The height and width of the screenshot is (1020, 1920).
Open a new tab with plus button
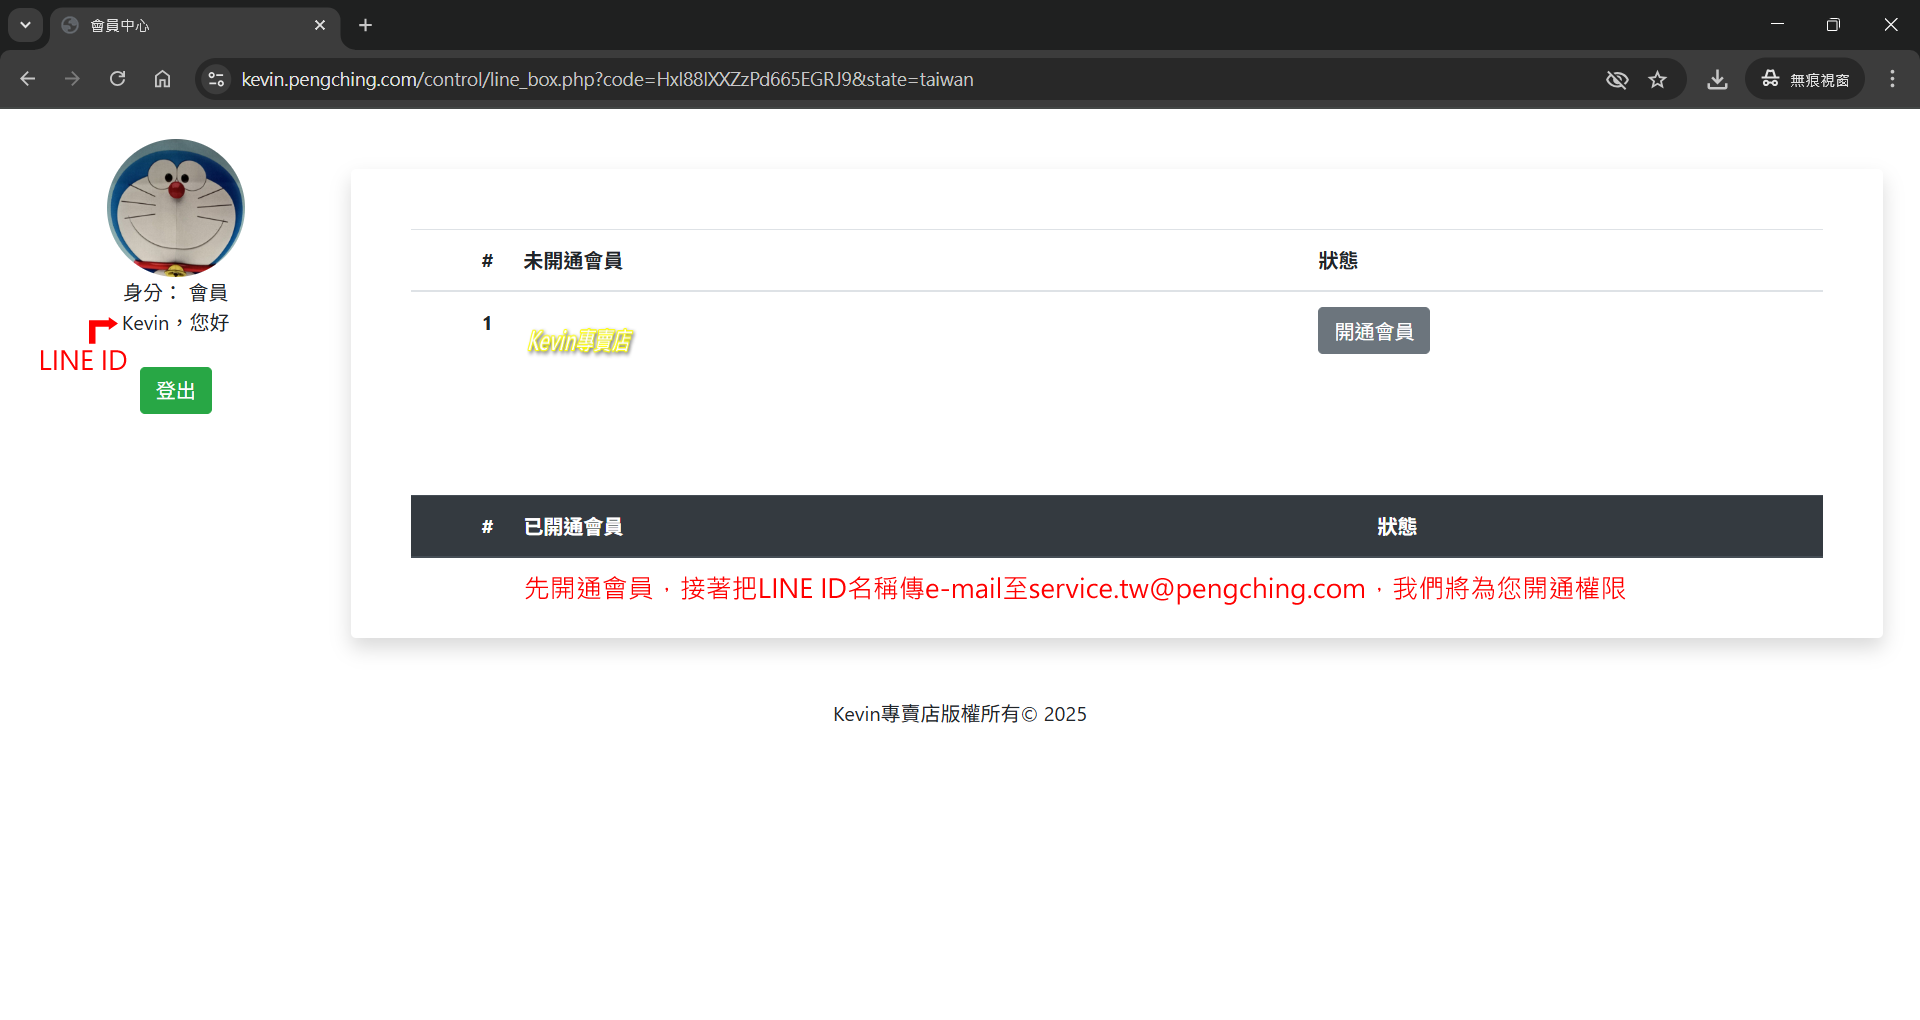click(x=365, y=25)
